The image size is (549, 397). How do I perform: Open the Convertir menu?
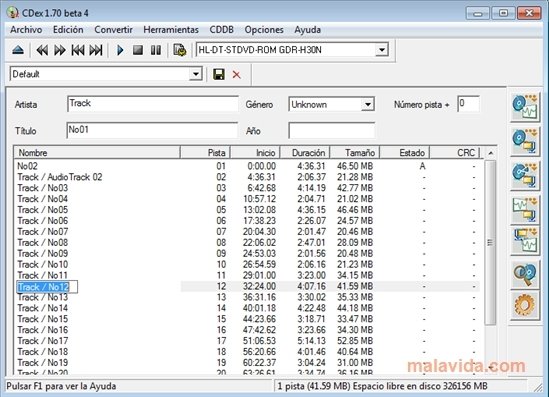[113, 30]
